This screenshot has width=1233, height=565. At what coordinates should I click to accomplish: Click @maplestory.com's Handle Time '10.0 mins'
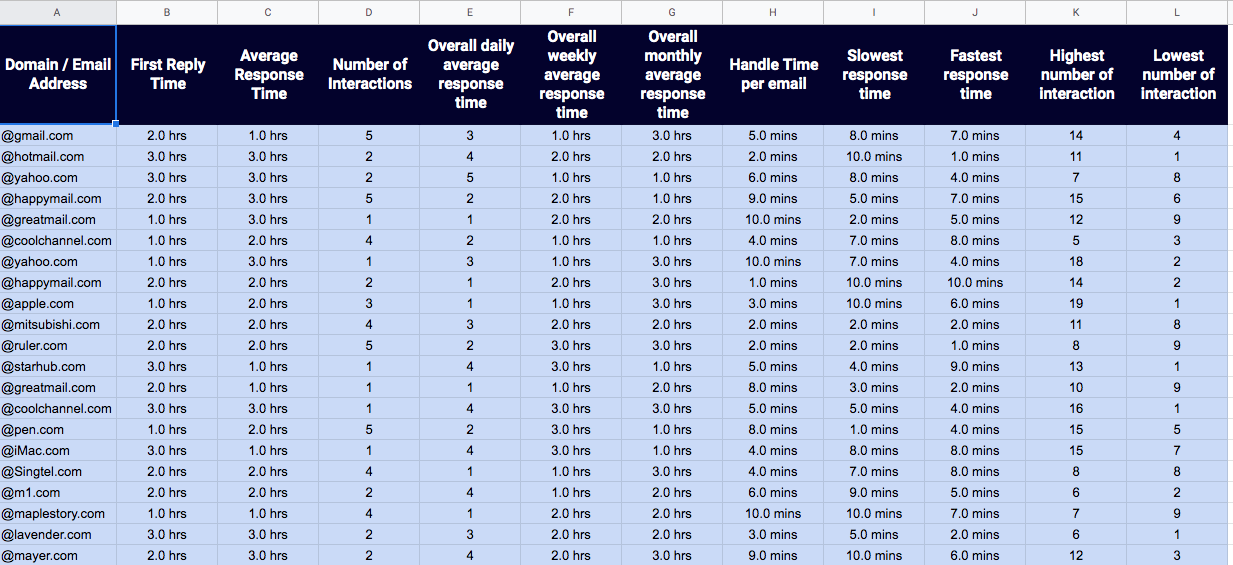(773, 513)
